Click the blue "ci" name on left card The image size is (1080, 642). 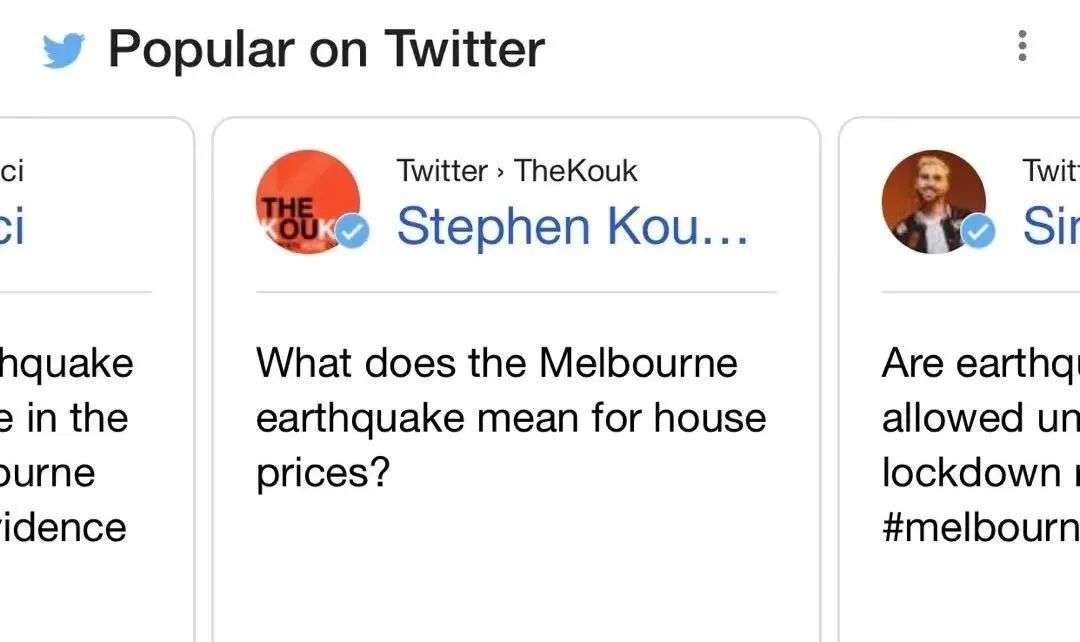pyautogui.click(x=12, y=227)
